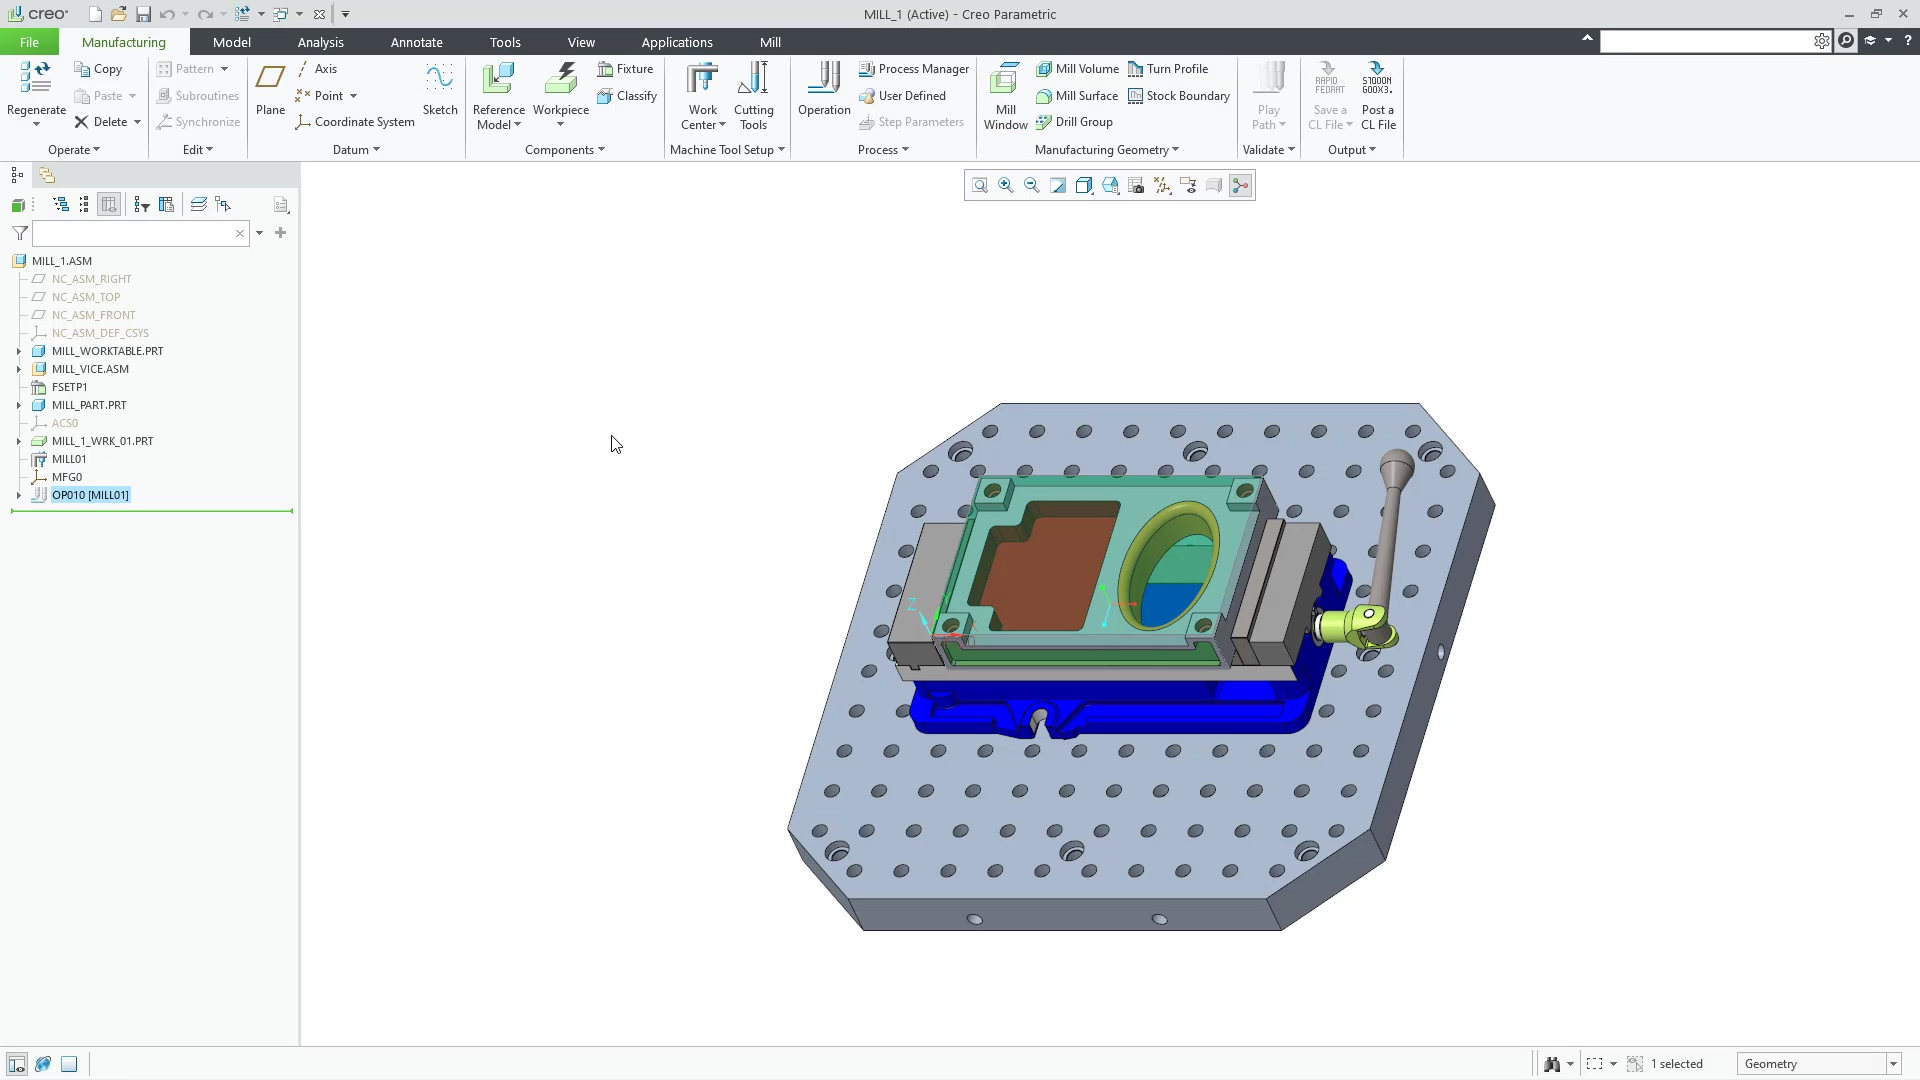Image resolution: width=1920 pixels, height=1080 pixels.
Task: Click the model tree filter input field
Action: (x=140, y=233)
